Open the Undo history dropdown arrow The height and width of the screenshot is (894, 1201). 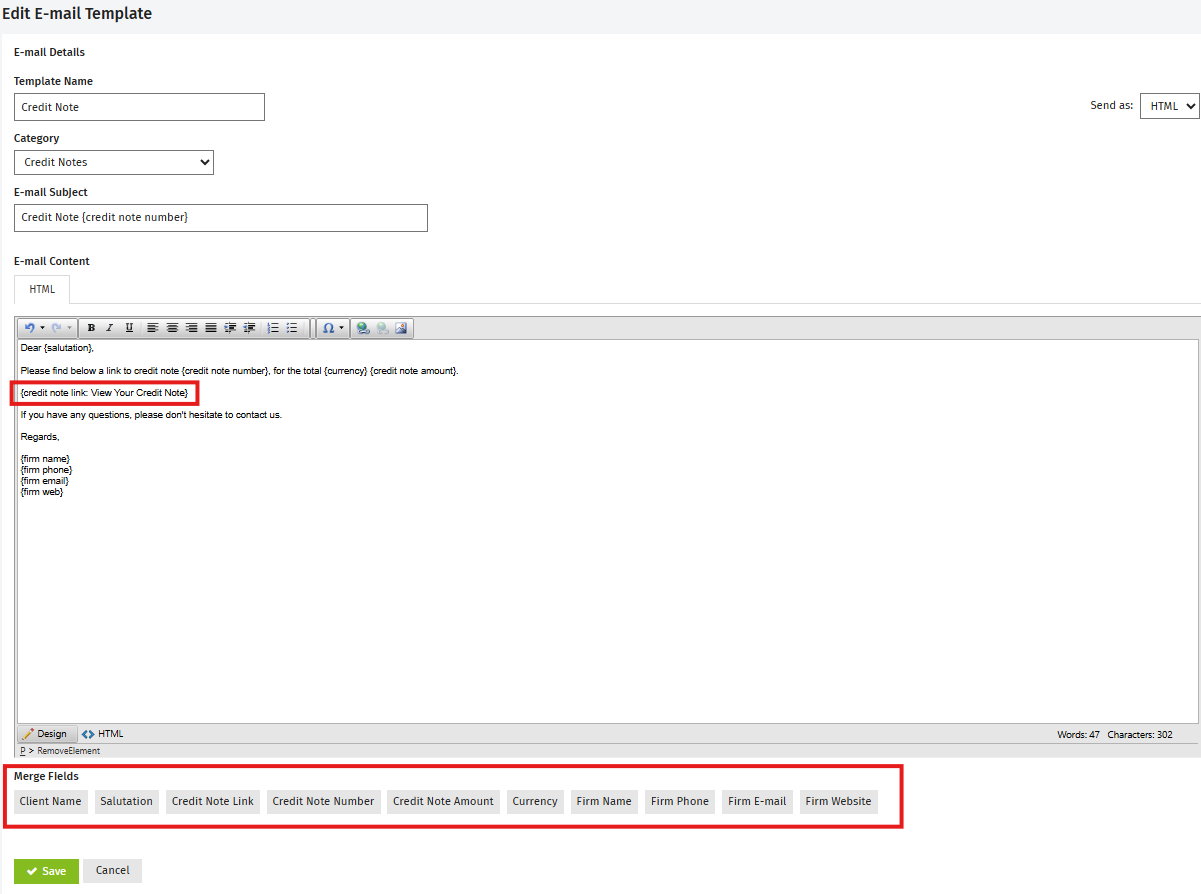42,328
